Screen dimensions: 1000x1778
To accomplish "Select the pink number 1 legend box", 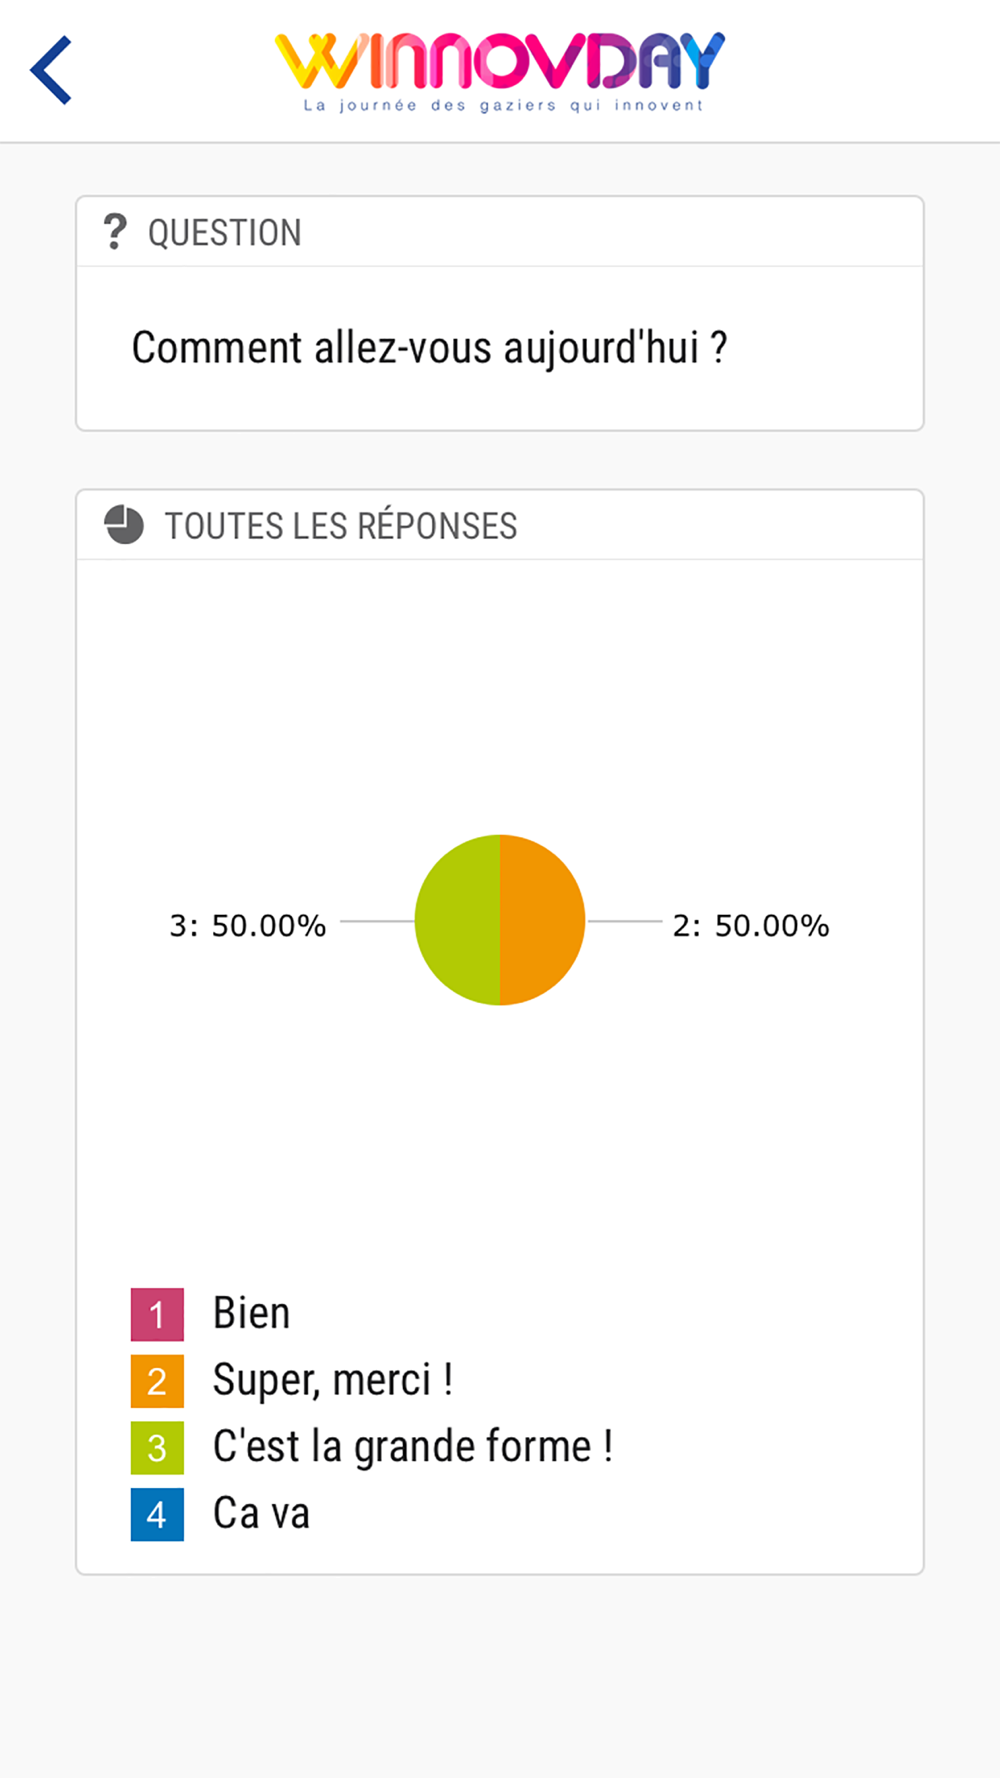I will coord(157,1314).
